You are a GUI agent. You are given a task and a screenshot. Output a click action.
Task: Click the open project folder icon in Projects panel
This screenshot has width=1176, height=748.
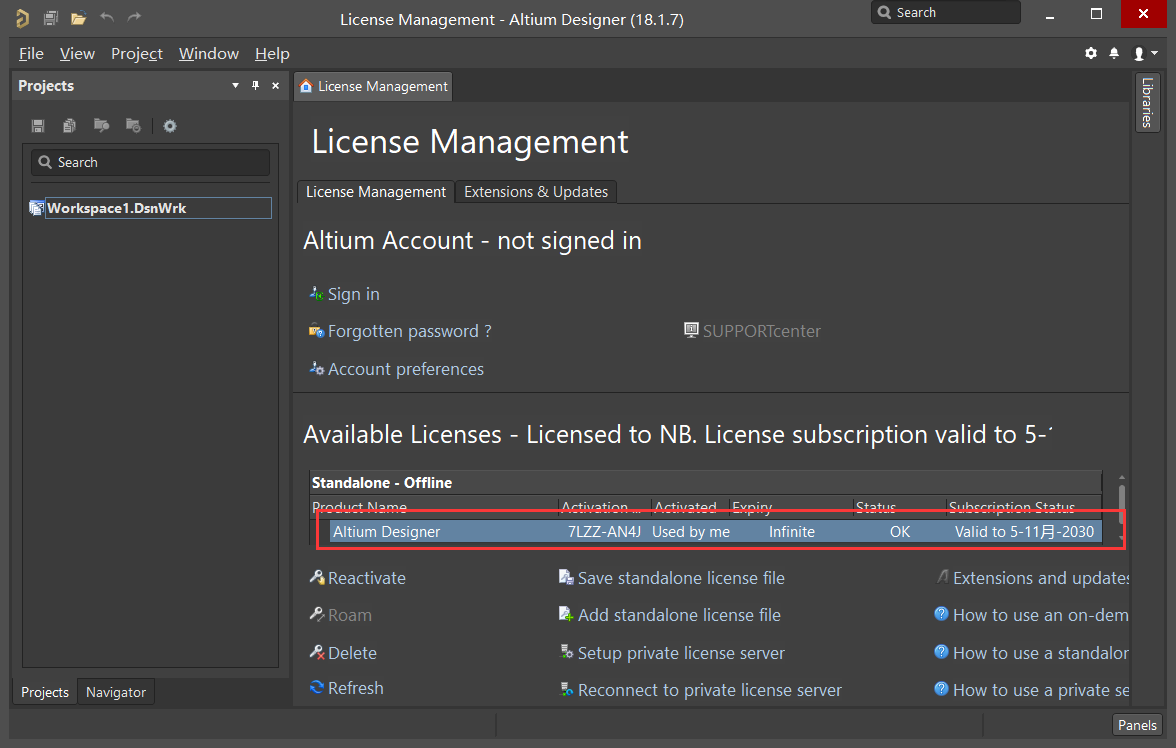[101, 125]
